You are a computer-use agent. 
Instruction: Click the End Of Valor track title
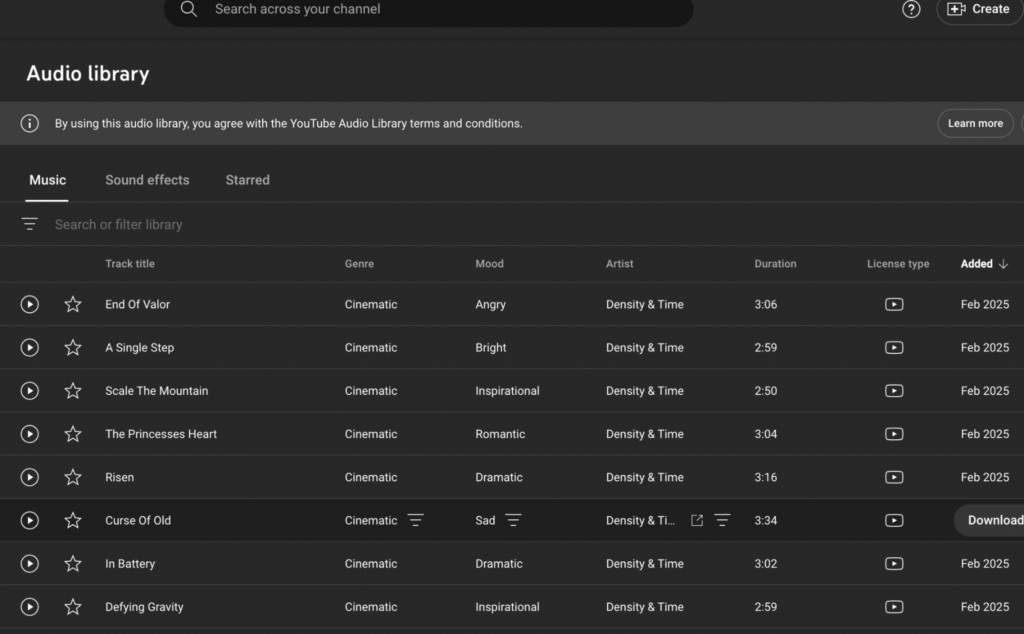pos(137,304)
